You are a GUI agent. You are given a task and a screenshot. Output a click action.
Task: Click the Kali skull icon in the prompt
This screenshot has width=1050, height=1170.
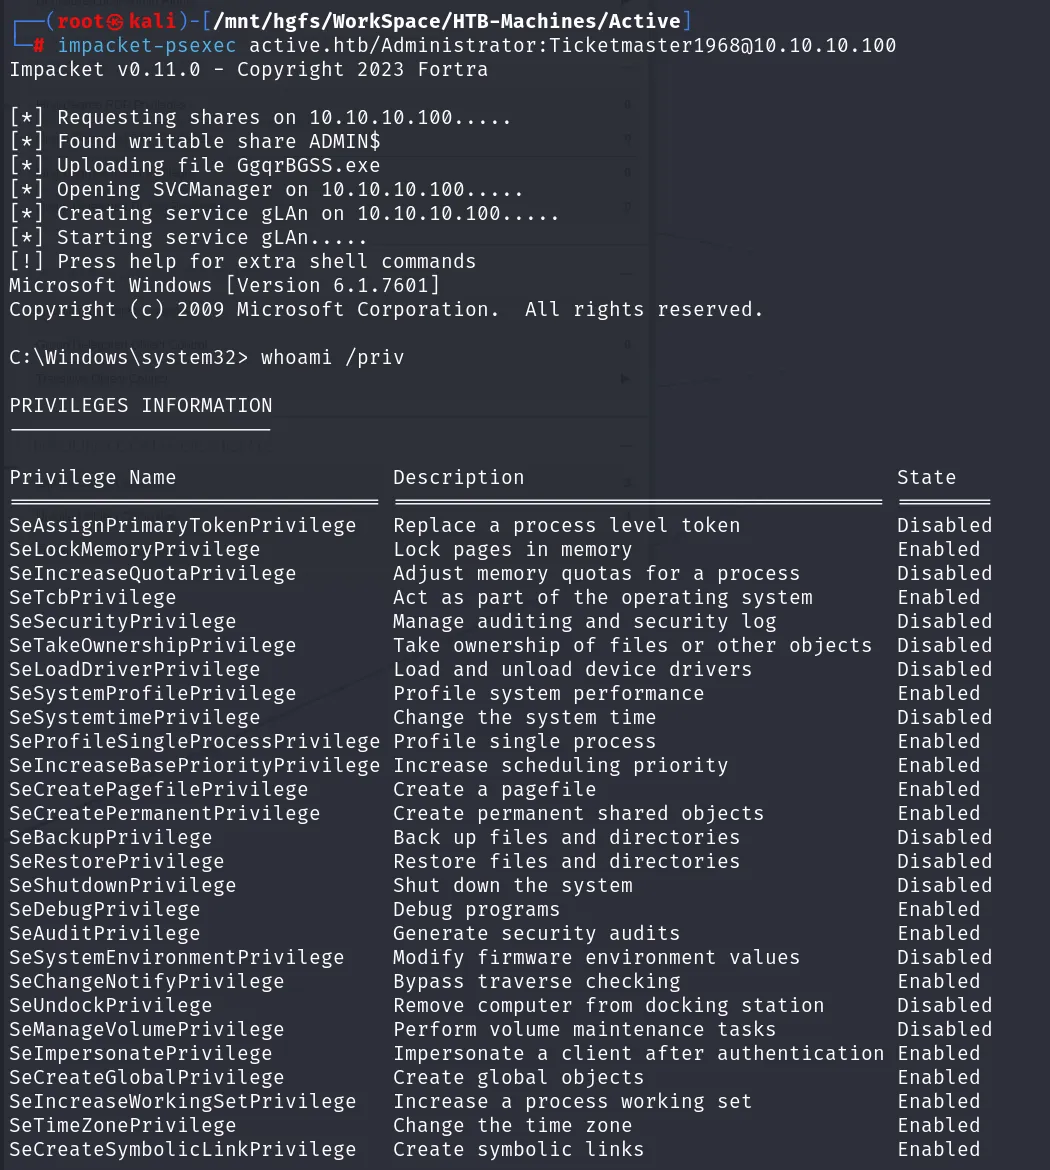(114, 22)
